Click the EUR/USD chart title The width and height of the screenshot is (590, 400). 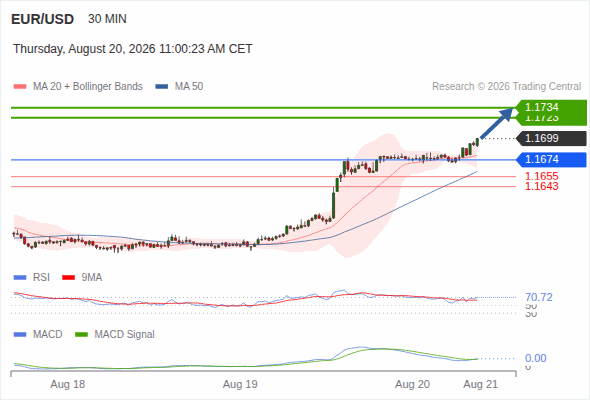[43, 19]
